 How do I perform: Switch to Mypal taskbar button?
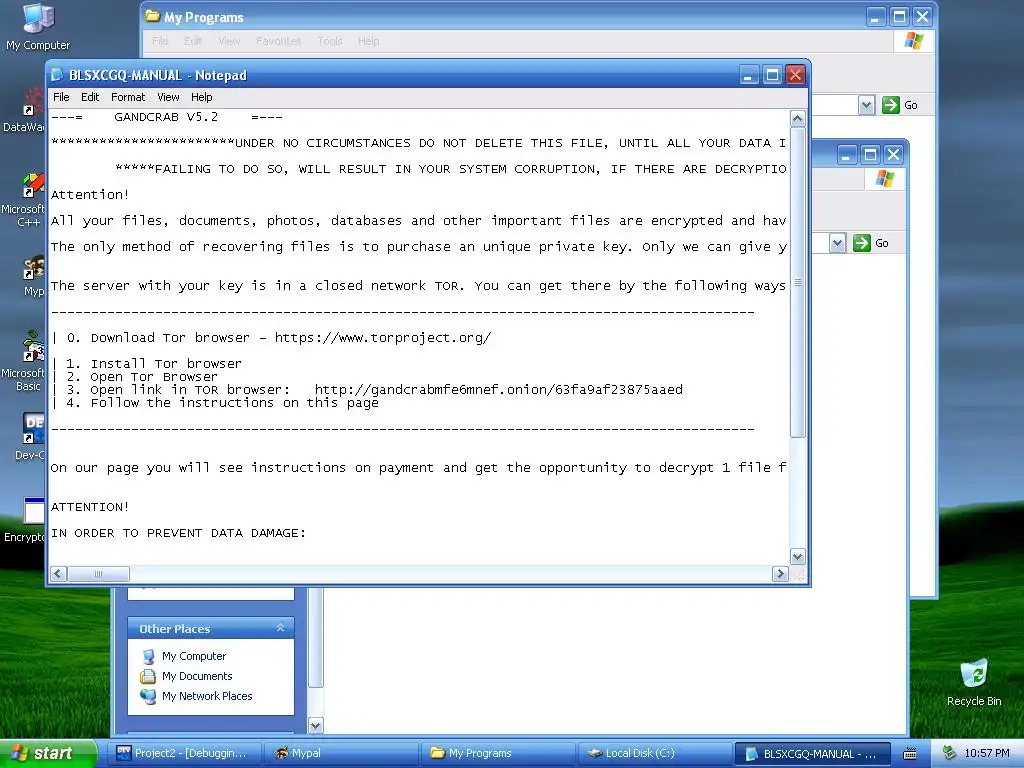[341, 753]
